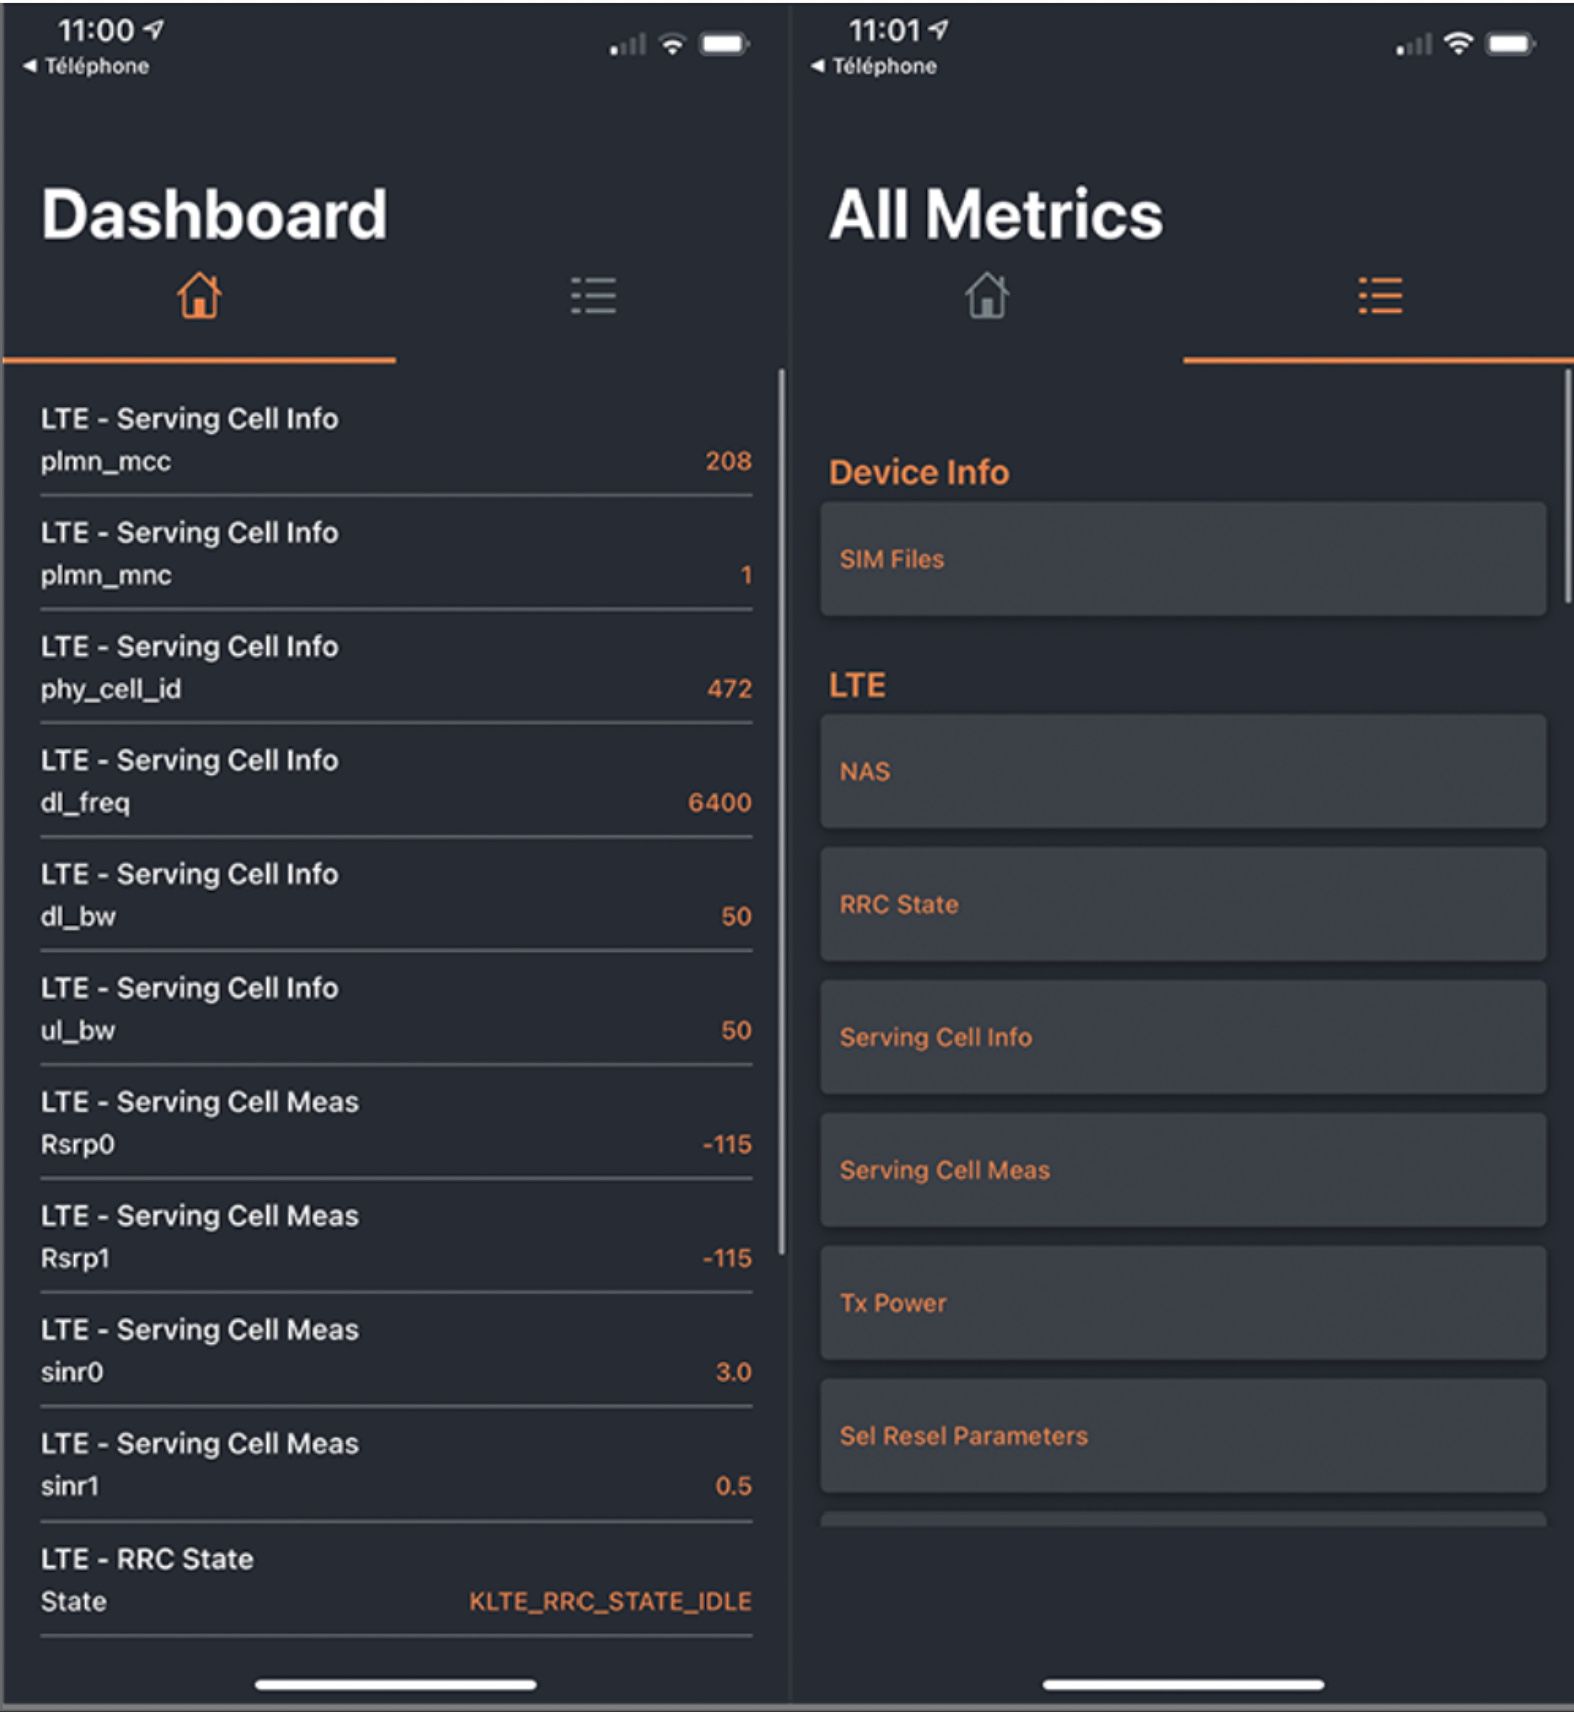The width and height of the screenshot is (1574, 1712).
Task: Open the NAS metric entry
Action: (1183, 771)
